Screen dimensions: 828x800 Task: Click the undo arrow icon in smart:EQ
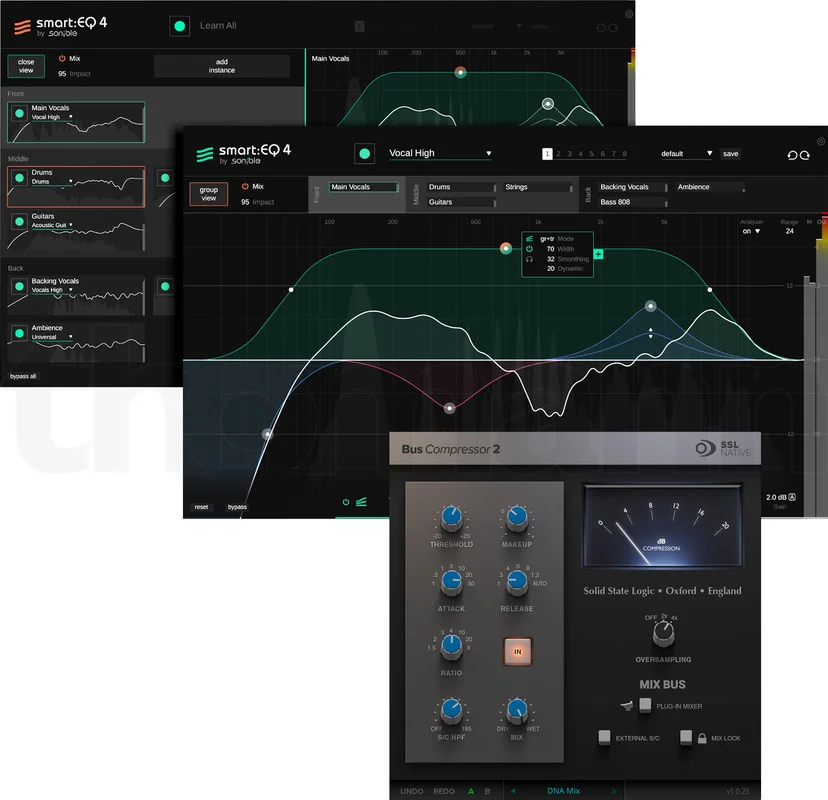pyautogui.click(x=792, y=155)
